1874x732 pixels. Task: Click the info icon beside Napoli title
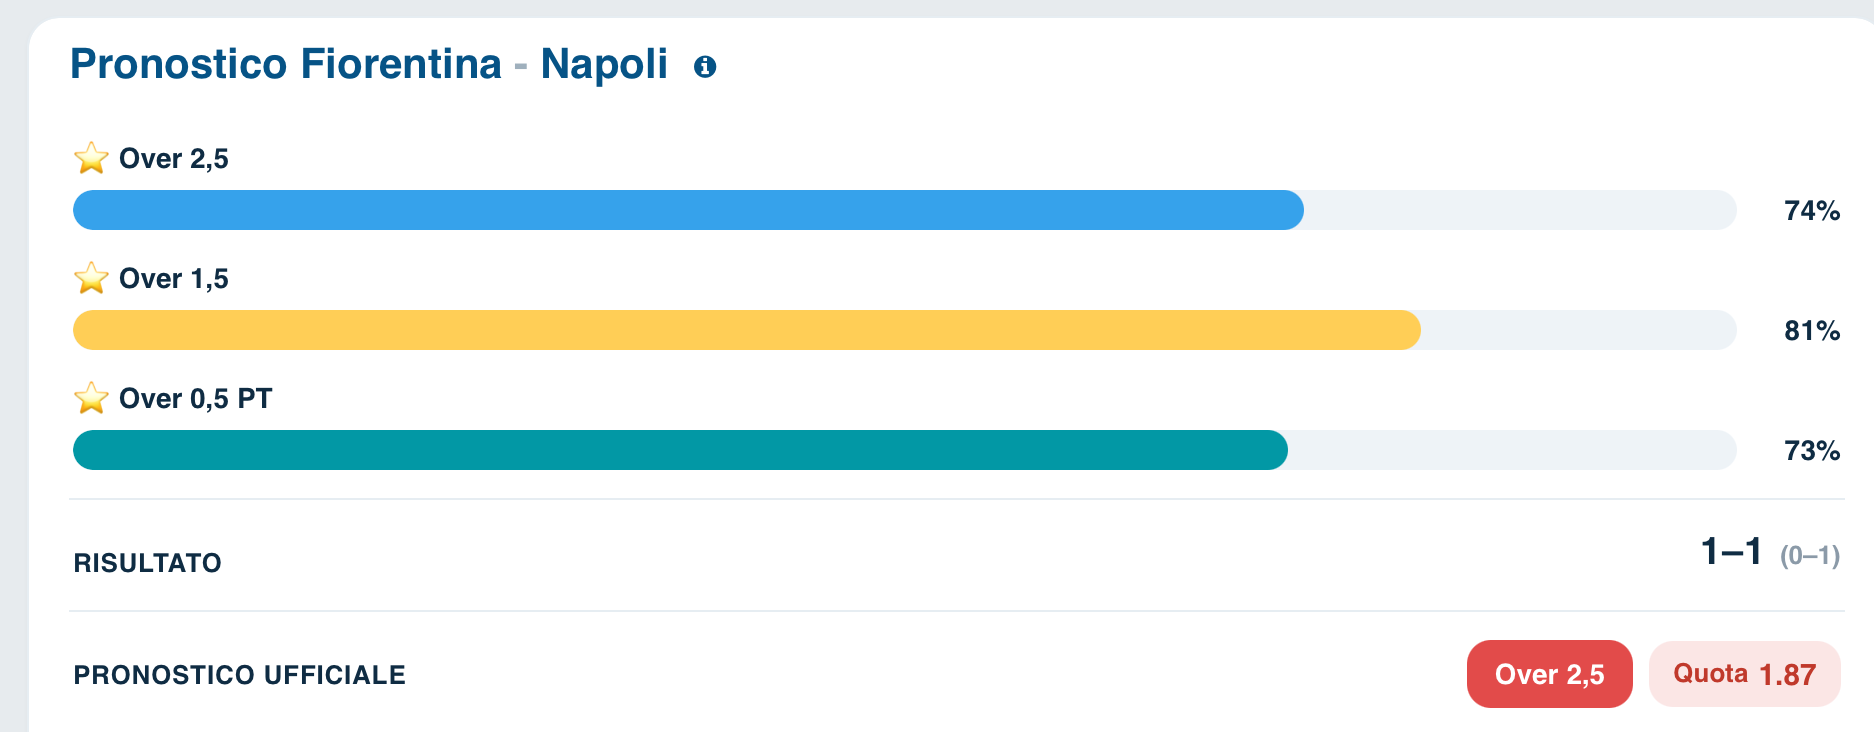point(705,67)
